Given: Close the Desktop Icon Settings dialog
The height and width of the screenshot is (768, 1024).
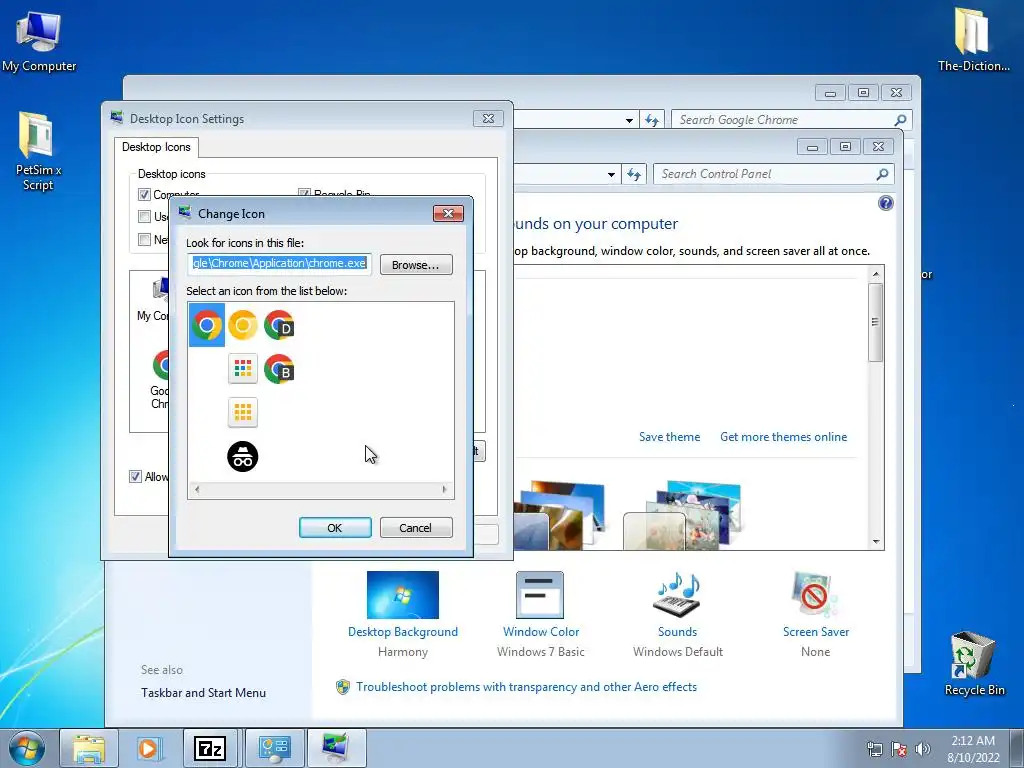Looking at the screenshot, I should (488, 118).
